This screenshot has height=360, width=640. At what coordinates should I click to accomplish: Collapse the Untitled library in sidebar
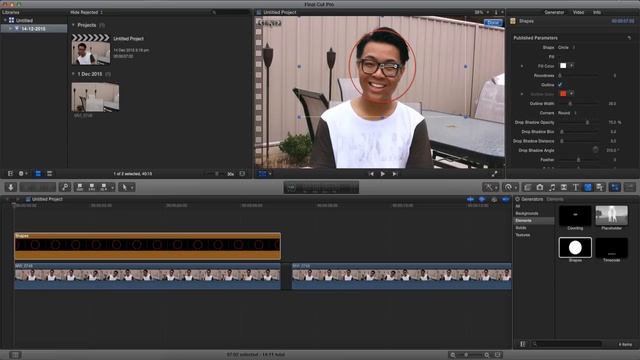click(5, 20)
